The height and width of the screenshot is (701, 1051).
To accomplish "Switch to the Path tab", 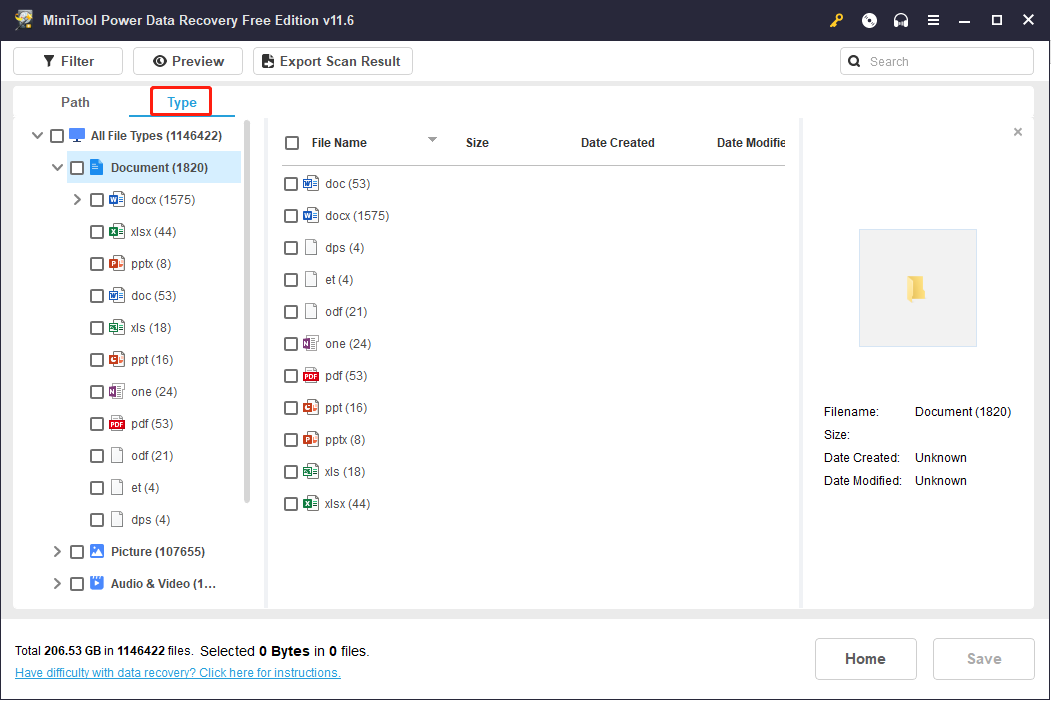I will [75, 102].
